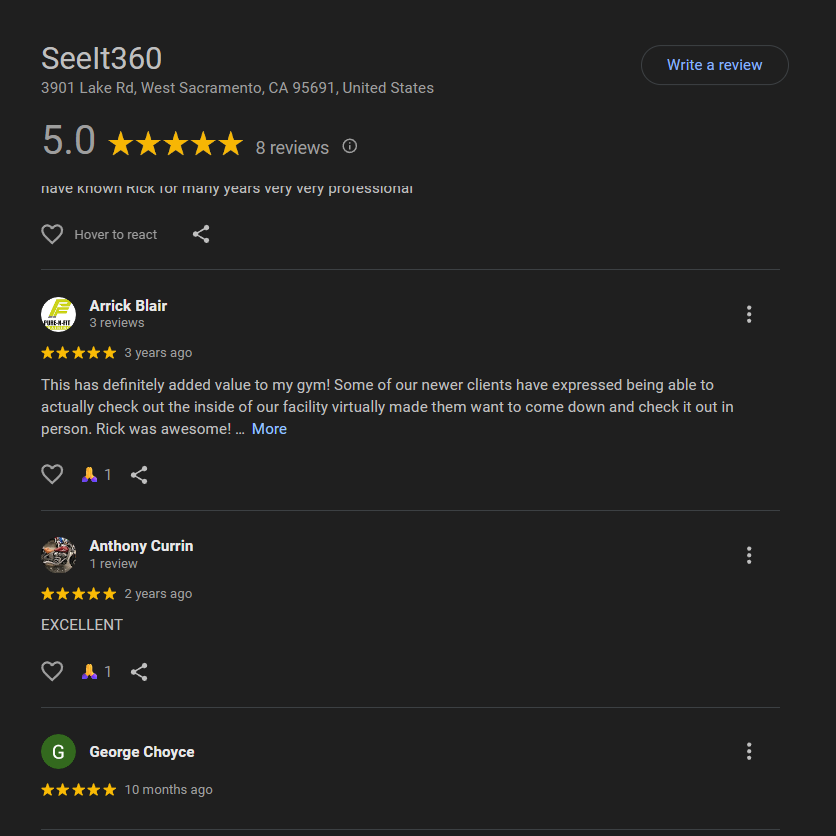The image size is (836, 836).
Task: Share the SeeIt360 business review page
Action: pyautogui.click(x=201, y=234)
